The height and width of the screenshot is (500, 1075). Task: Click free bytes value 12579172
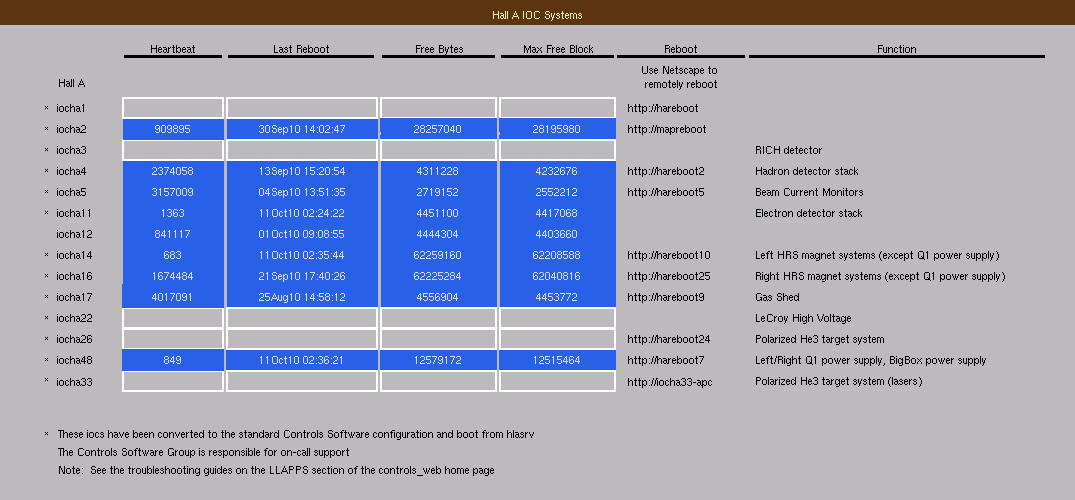(x=438, y=360)
